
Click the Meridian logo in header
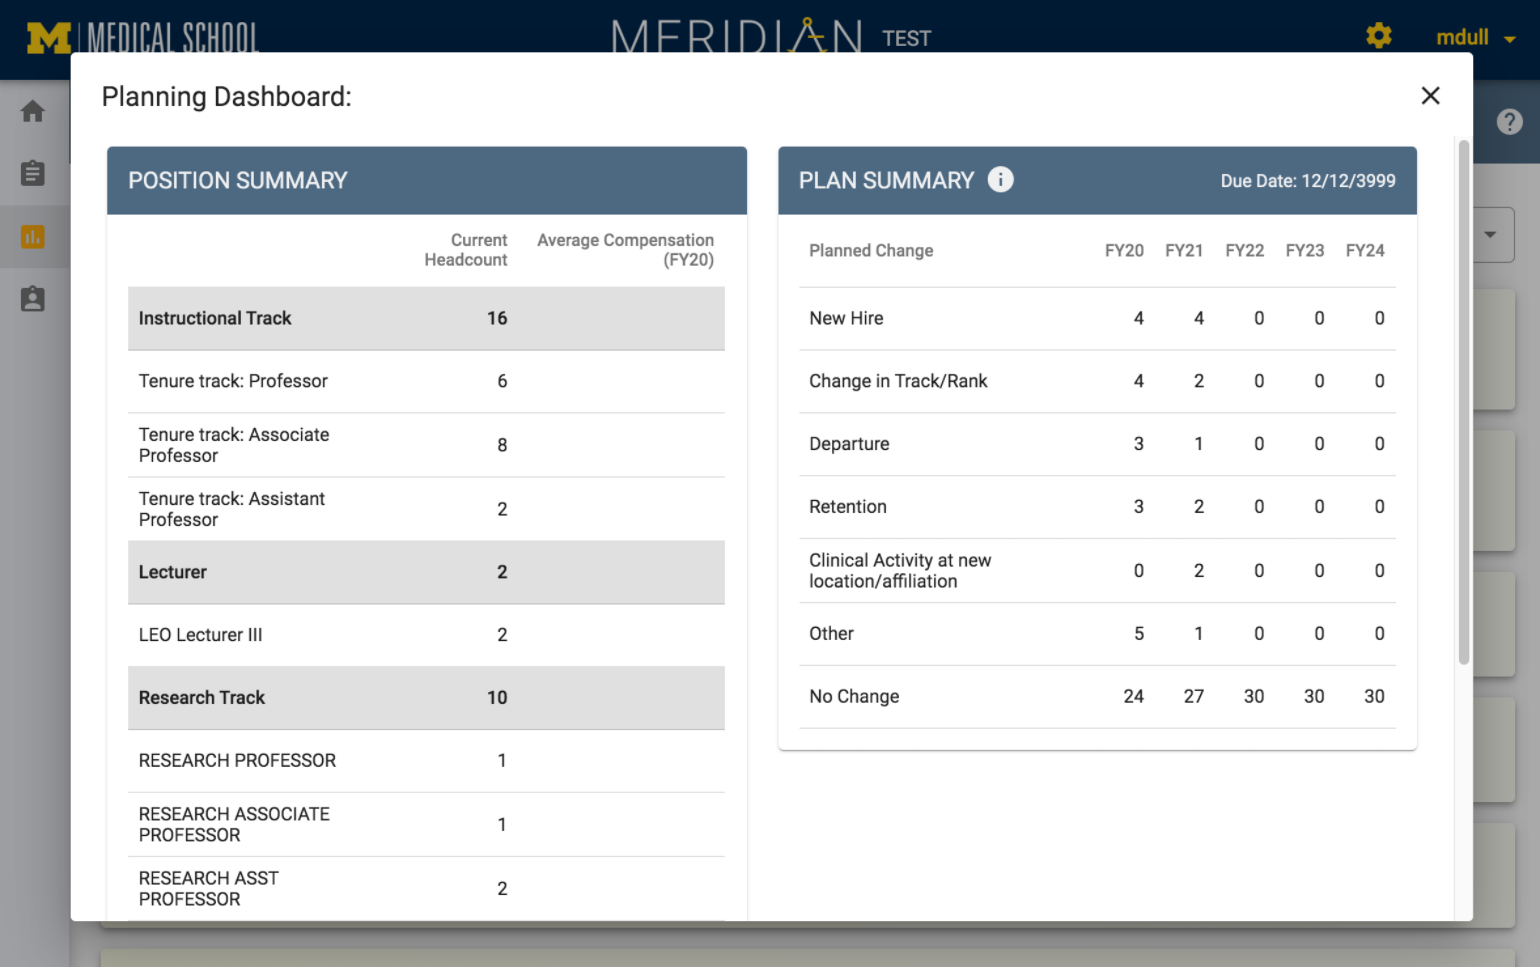(x=737, y=36)
